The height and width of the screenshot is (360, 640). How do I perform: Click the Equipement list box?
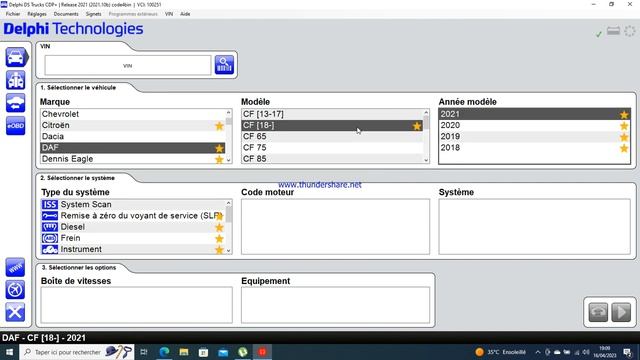(335, 304)
